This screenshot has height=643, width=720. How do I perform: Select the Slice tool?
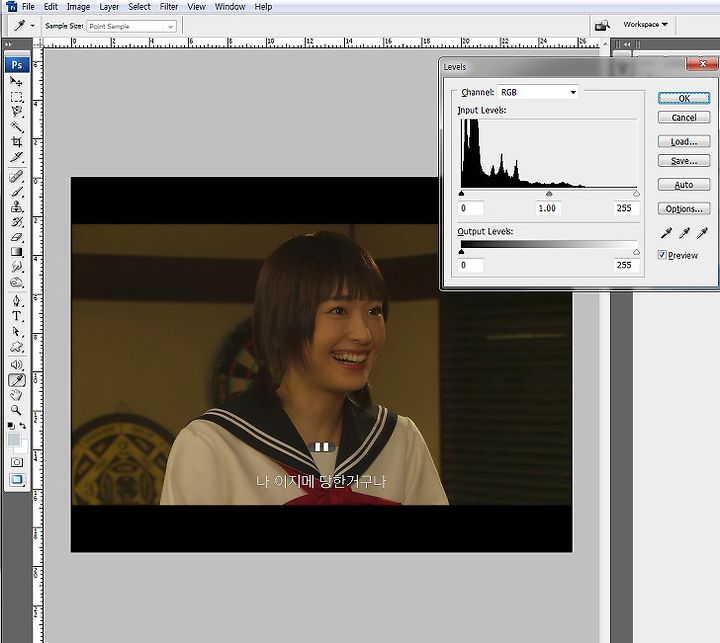(16, 157)
